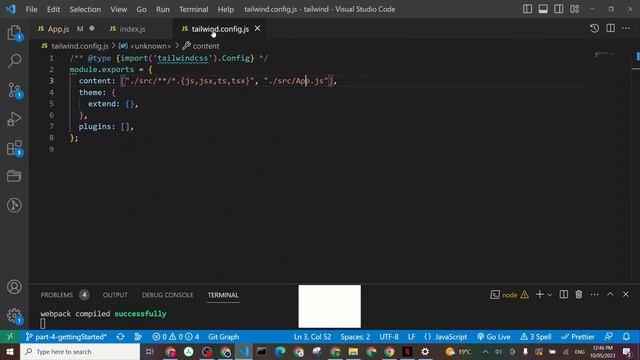Click the 3 Spell status item

[x=536, y=337]
